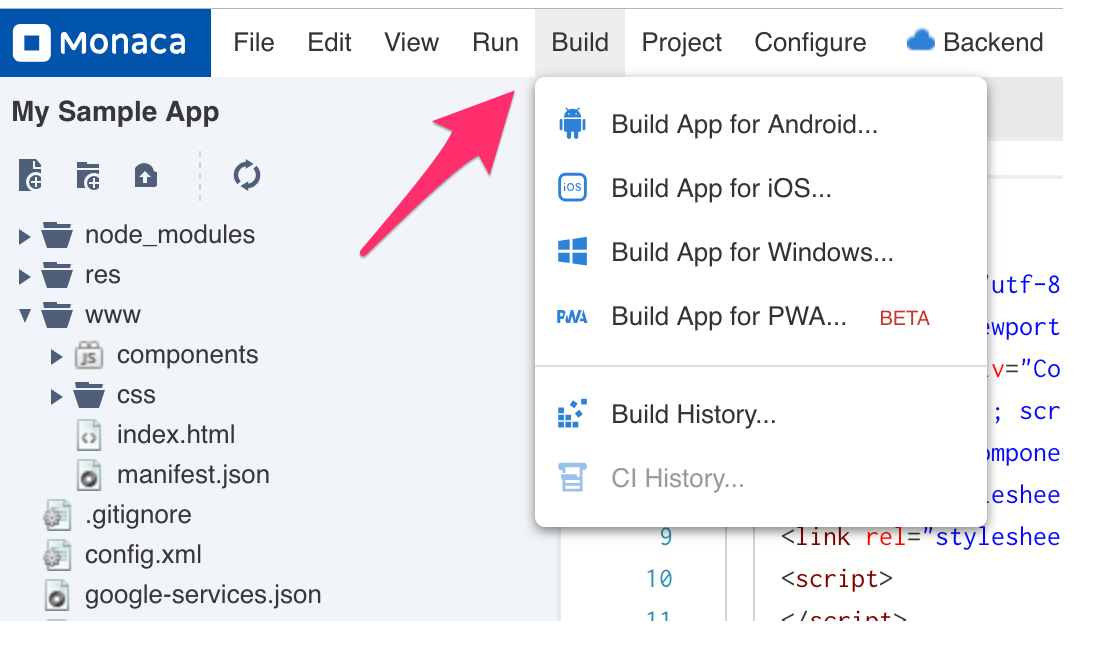1104x662 pixels.
Task: Click the CI History icon
Action: pyautogui.click(x=572, y=477)
